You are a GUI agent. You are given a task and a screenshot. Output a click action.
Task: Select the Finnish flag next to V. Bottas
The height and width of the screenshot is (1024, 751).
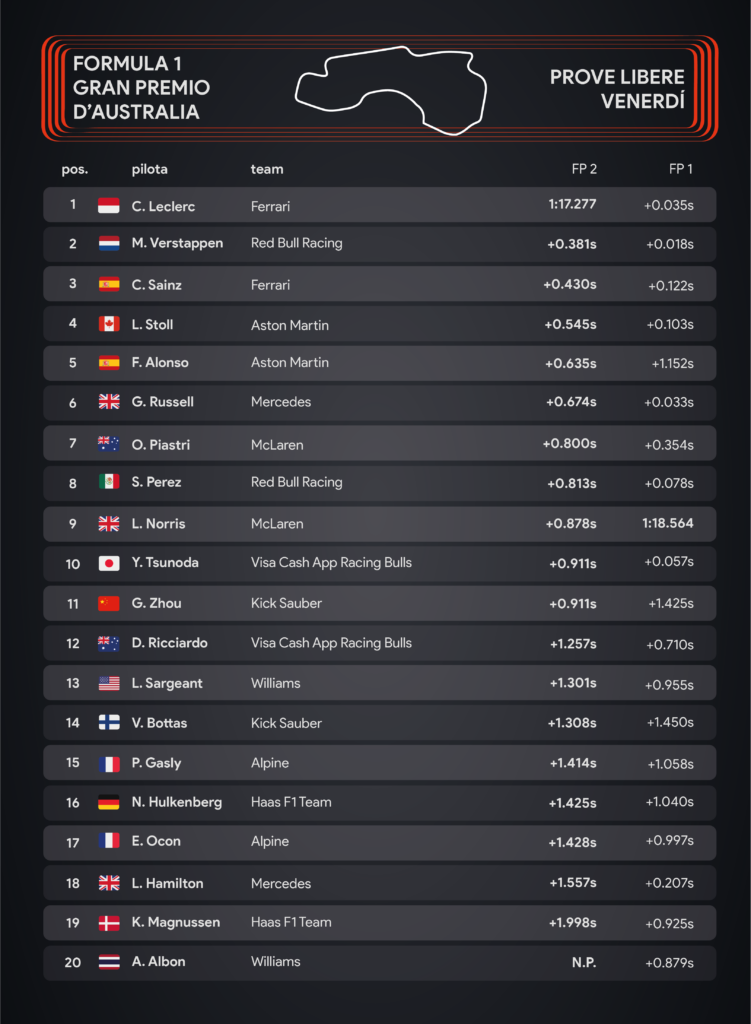(x=109, y=723)
